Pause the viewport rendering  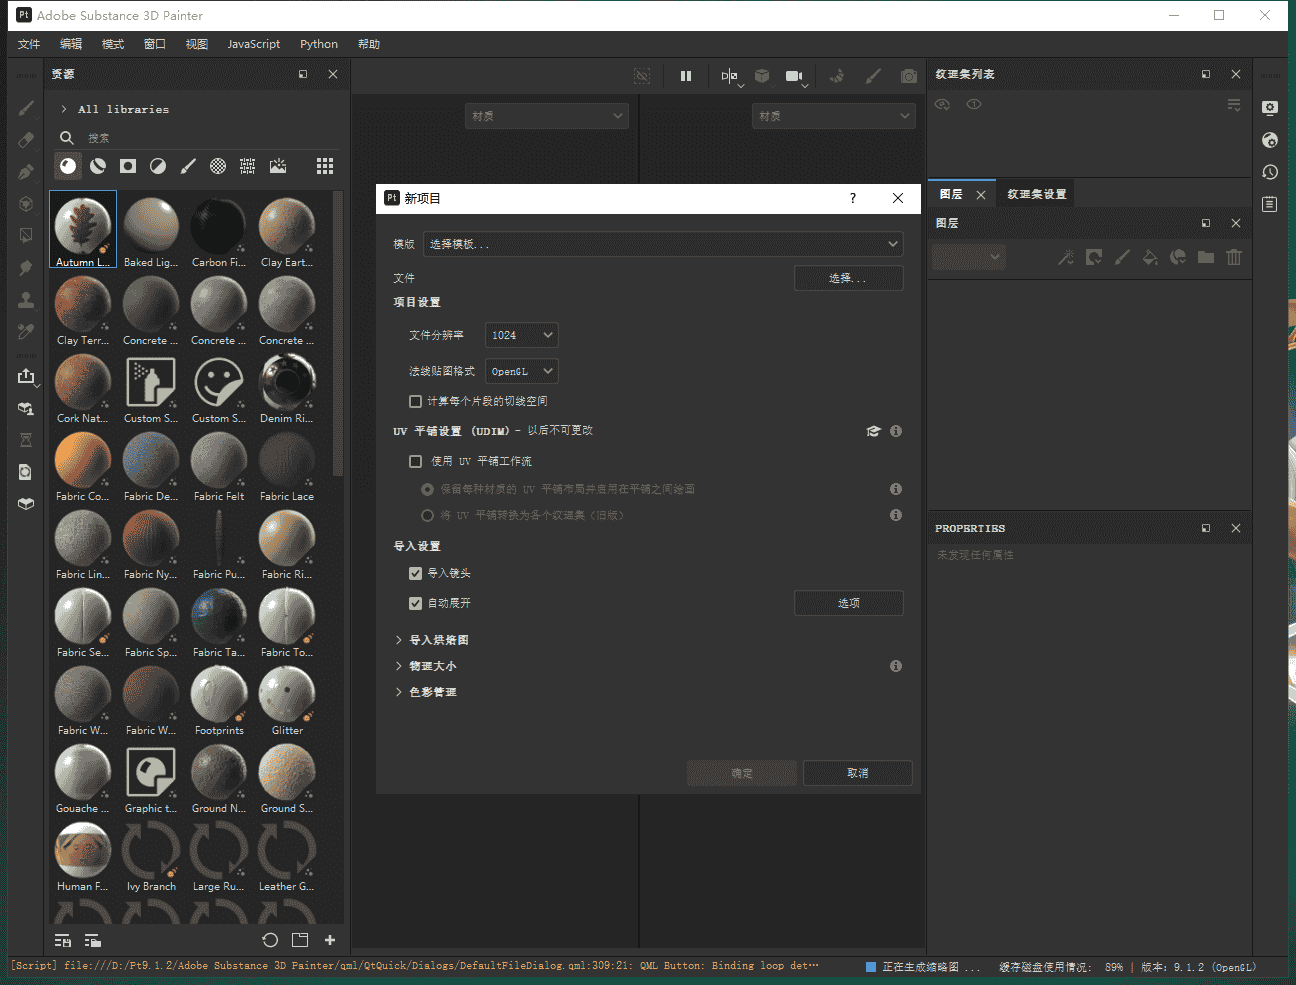[686, 76]
